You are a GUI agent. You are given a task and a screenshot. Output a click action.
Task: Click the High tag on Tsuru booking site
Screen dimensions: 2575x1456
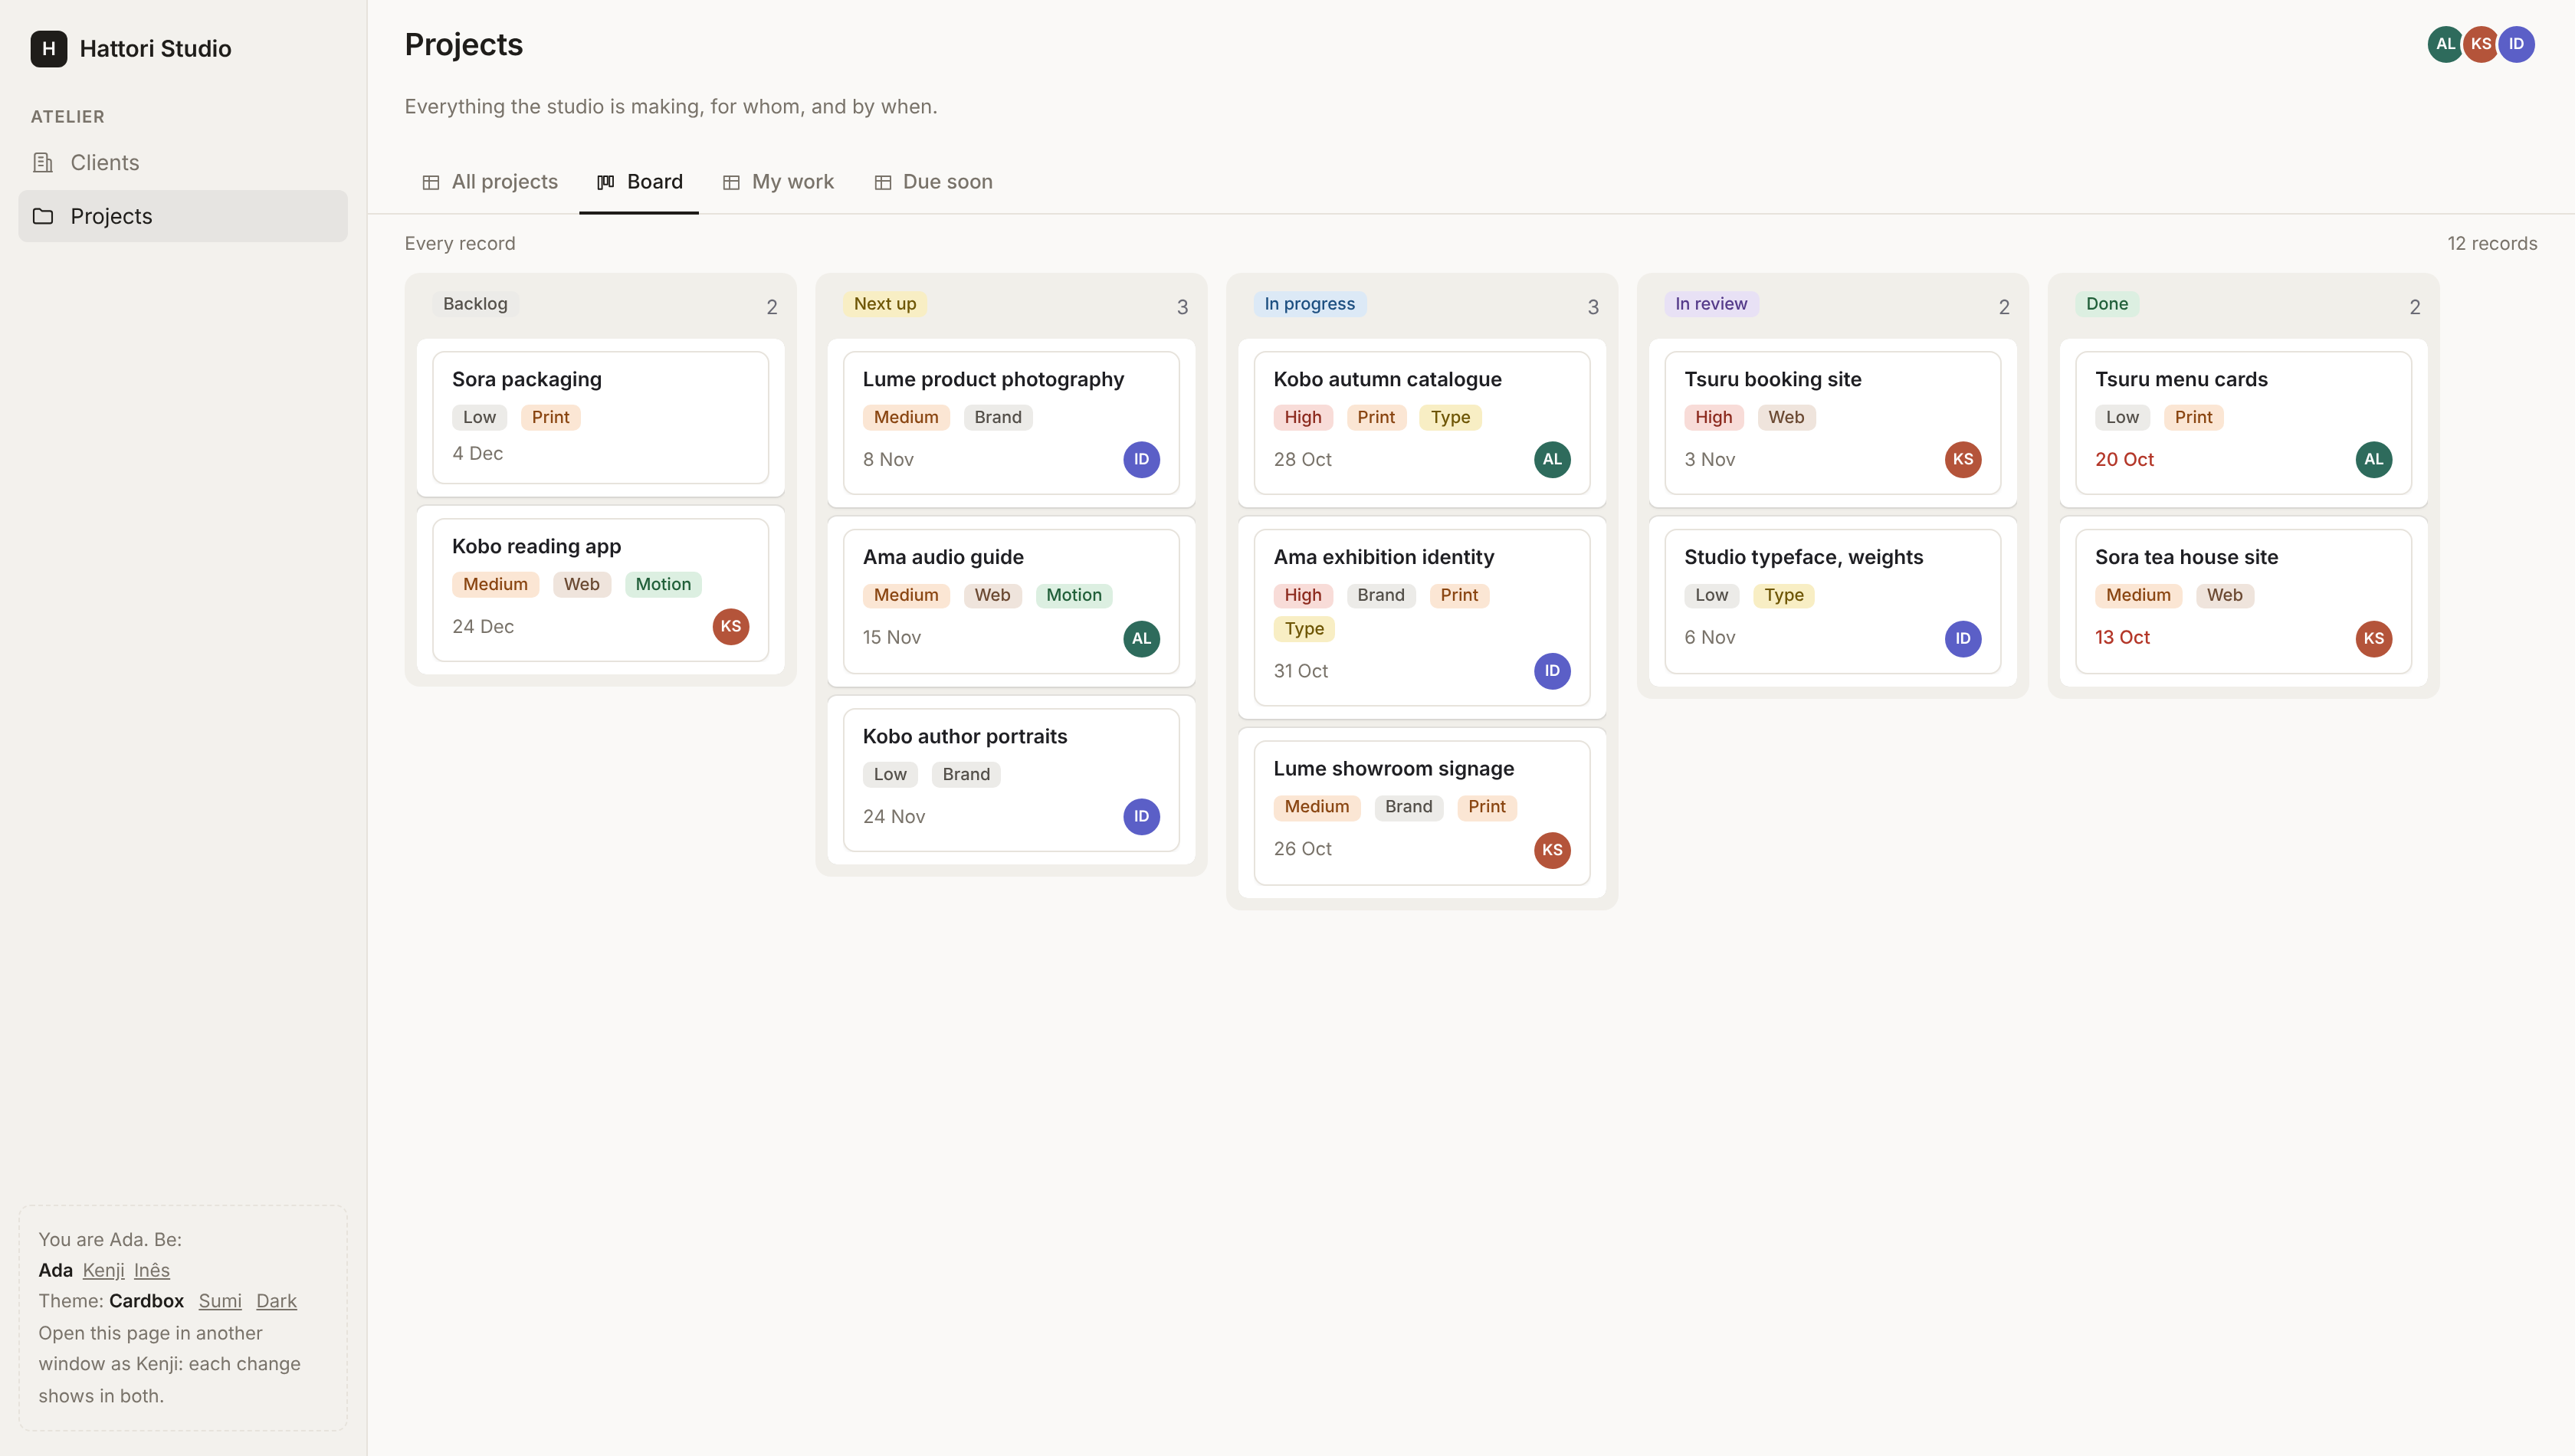(x=1713, y=418)
